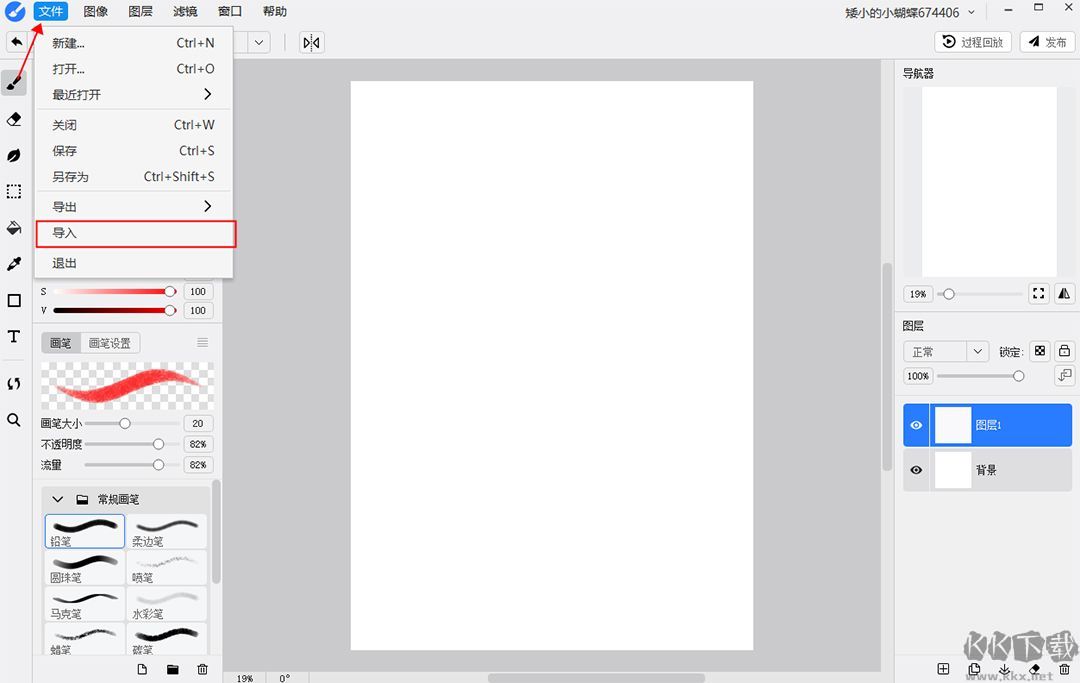Open the 图层 menu in menu bar

click(x=141, y=11)
